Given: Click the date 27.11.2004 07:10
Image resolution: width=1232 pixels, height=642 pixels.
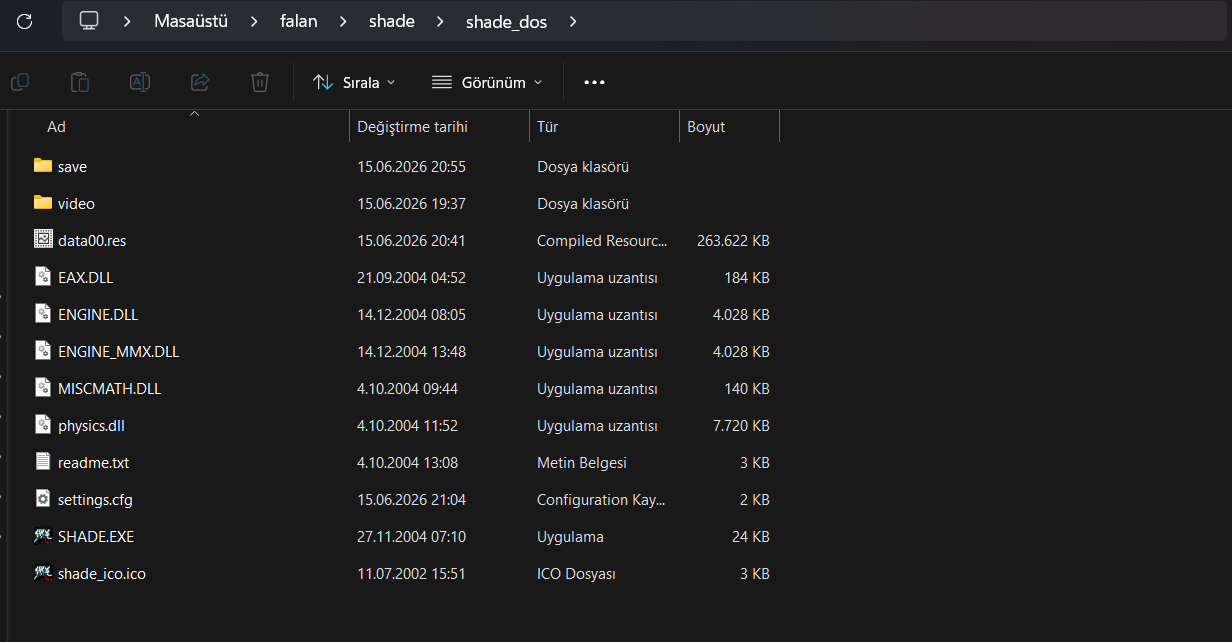Looking at the screenshot, I should click(x=411, y=537).
